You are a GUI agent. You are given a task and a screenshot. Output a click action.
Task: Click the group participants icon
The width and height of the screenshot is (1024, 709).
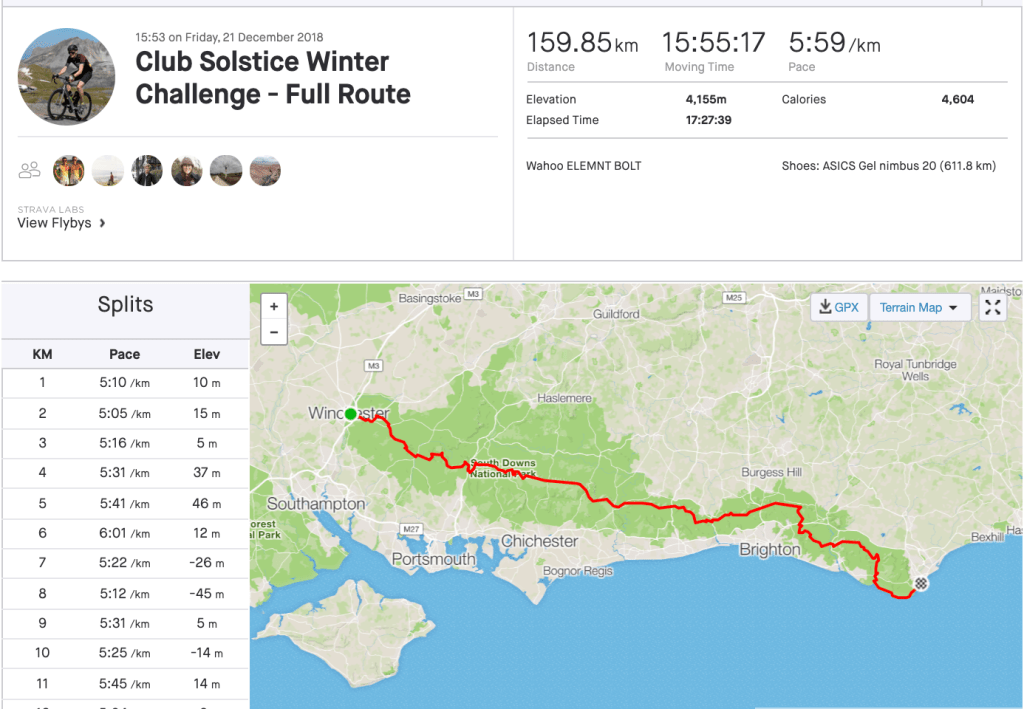click(x=30, y=170)
